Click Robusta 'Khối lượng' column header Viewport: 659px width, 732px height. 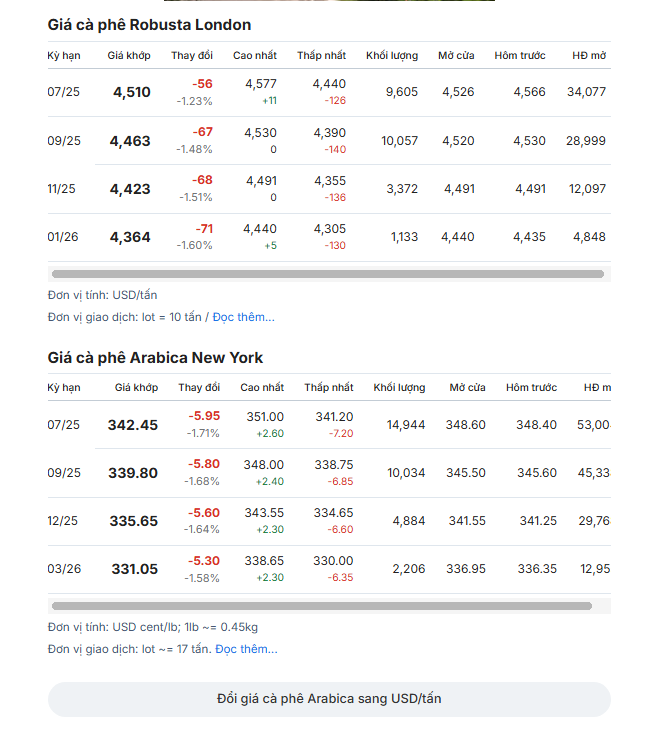(392, 56)
